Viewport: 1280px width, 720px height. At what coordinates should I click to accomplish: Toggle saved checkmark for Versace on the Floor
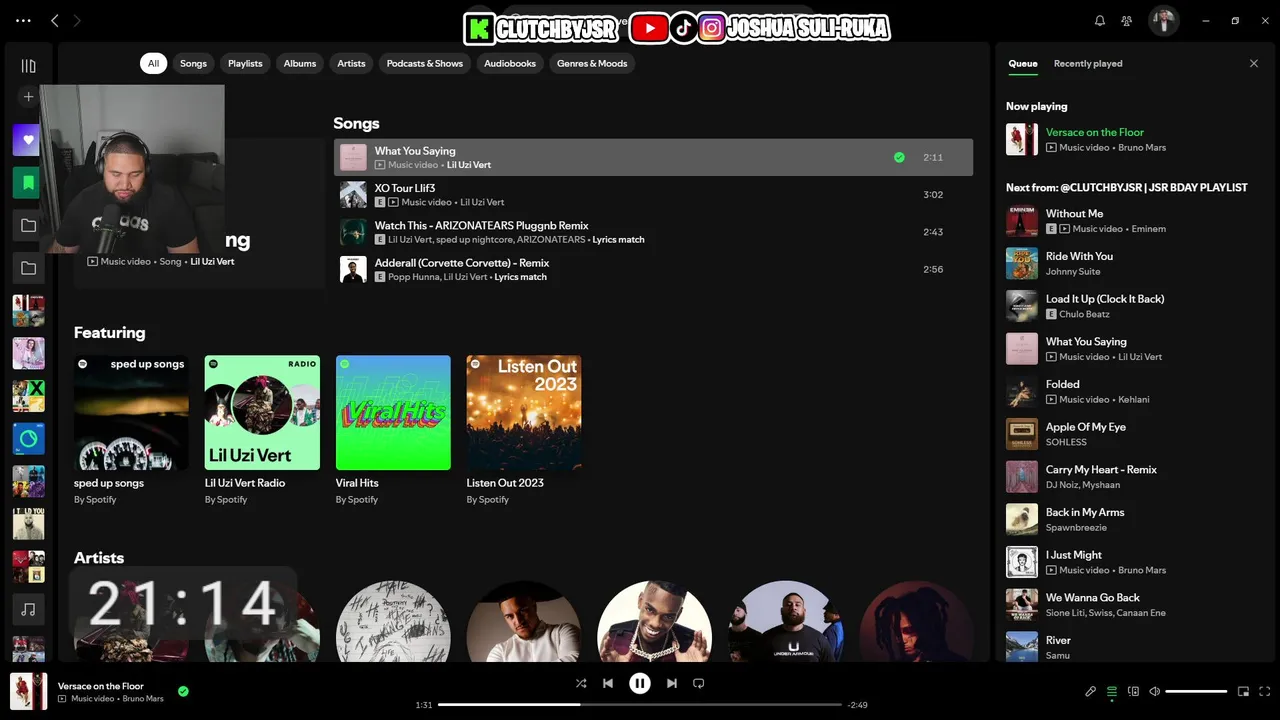183,691
